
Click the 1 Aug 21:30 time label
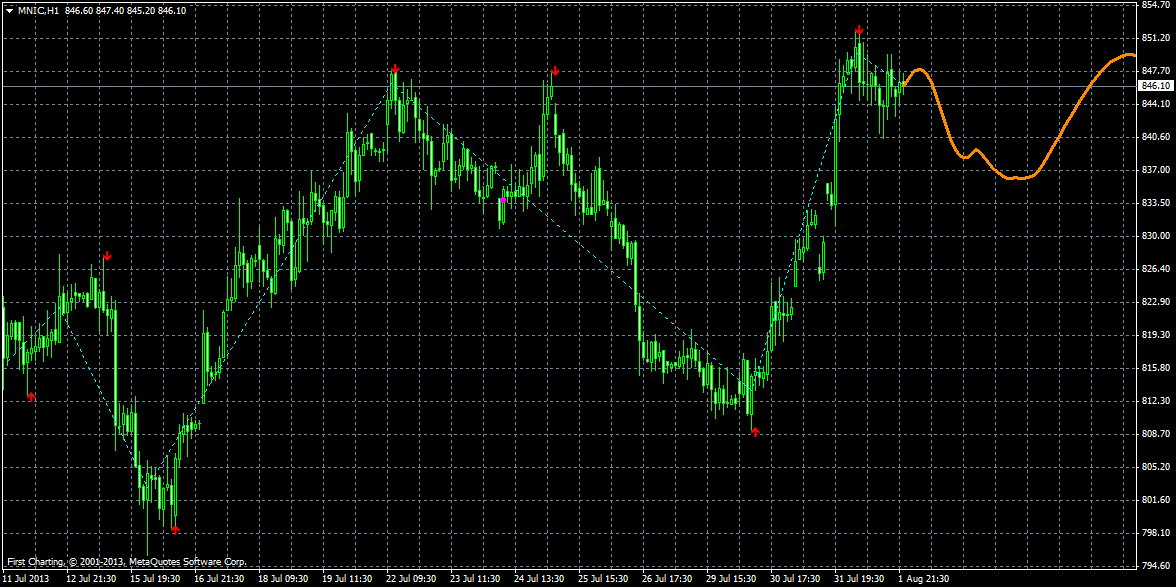tap(924, 579)
